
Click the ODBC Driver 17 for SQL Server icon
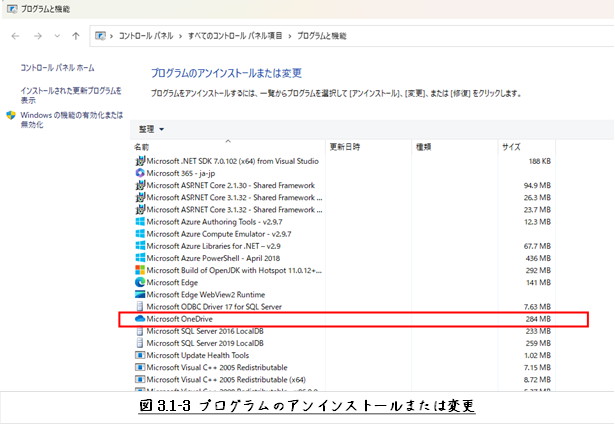coord(140,307)
